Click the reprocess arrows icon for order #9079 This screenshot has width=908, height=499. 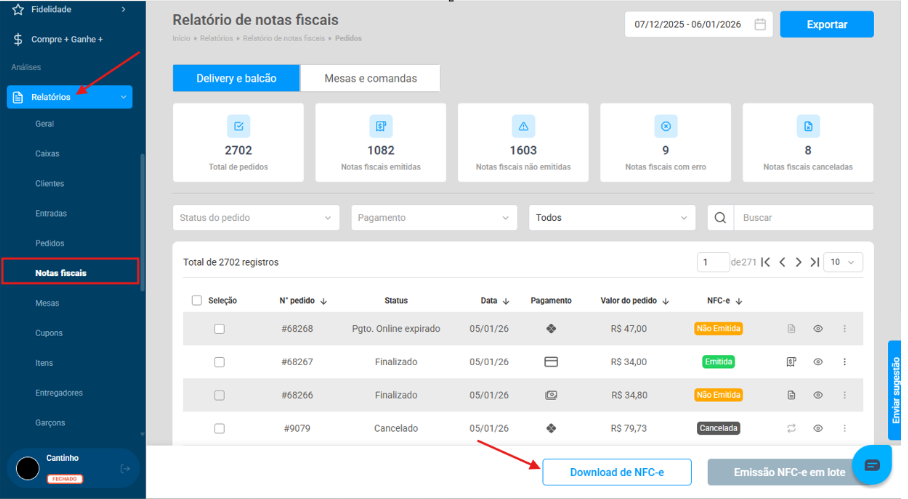pyautogui.click(x=791, y=428)
